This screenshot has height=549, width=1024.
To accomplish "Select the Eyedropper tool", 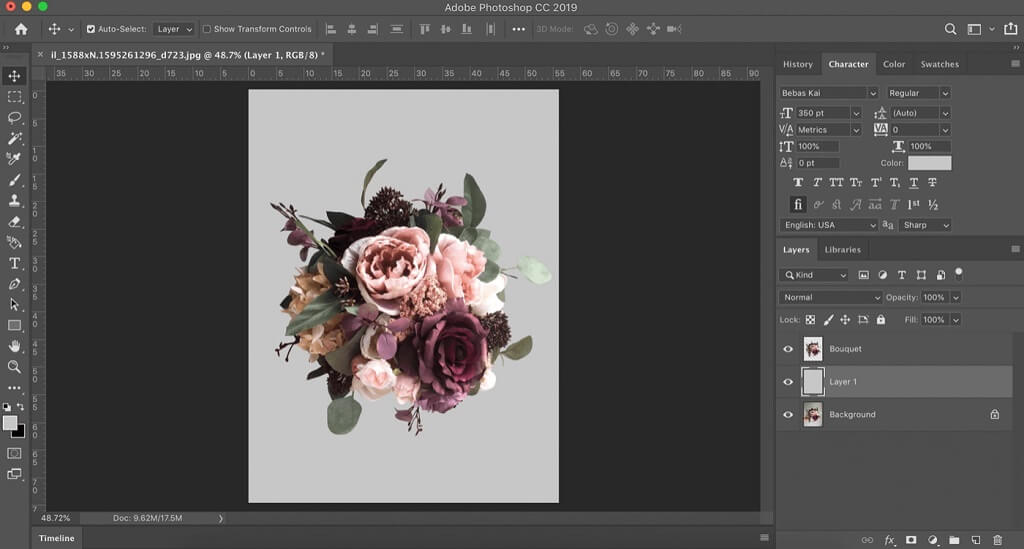I will [14, 159].
